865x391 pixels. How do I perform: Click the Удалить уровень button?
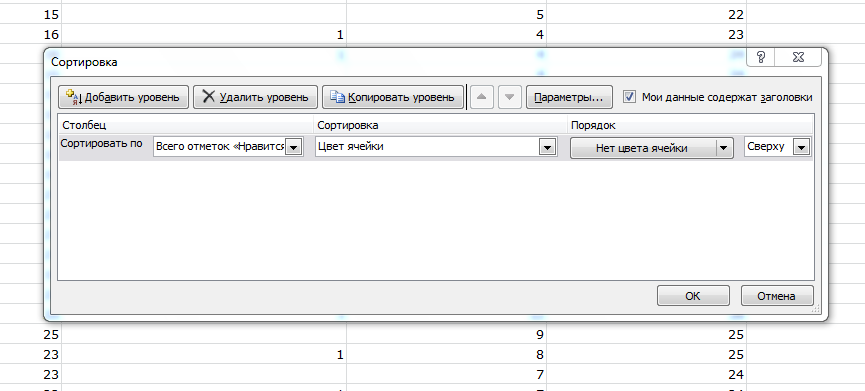(255, 97)
